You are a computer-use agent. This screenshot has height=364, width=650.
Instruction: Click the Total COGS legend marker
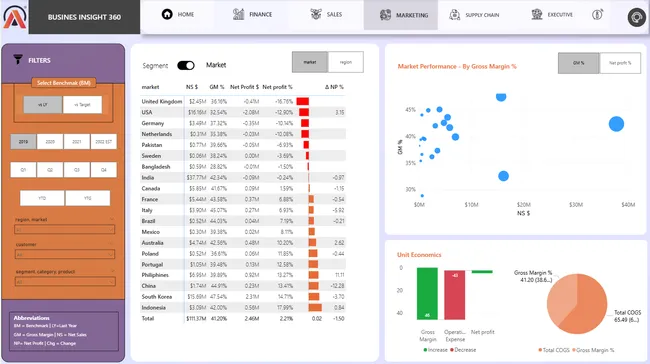[540, 350]
